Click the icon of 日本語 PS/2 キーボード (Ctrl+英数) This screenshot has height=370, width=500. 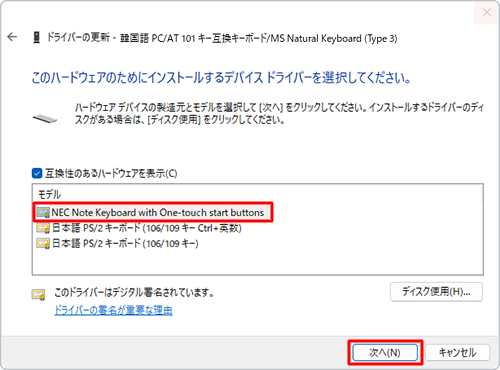[x=43, y=228]
